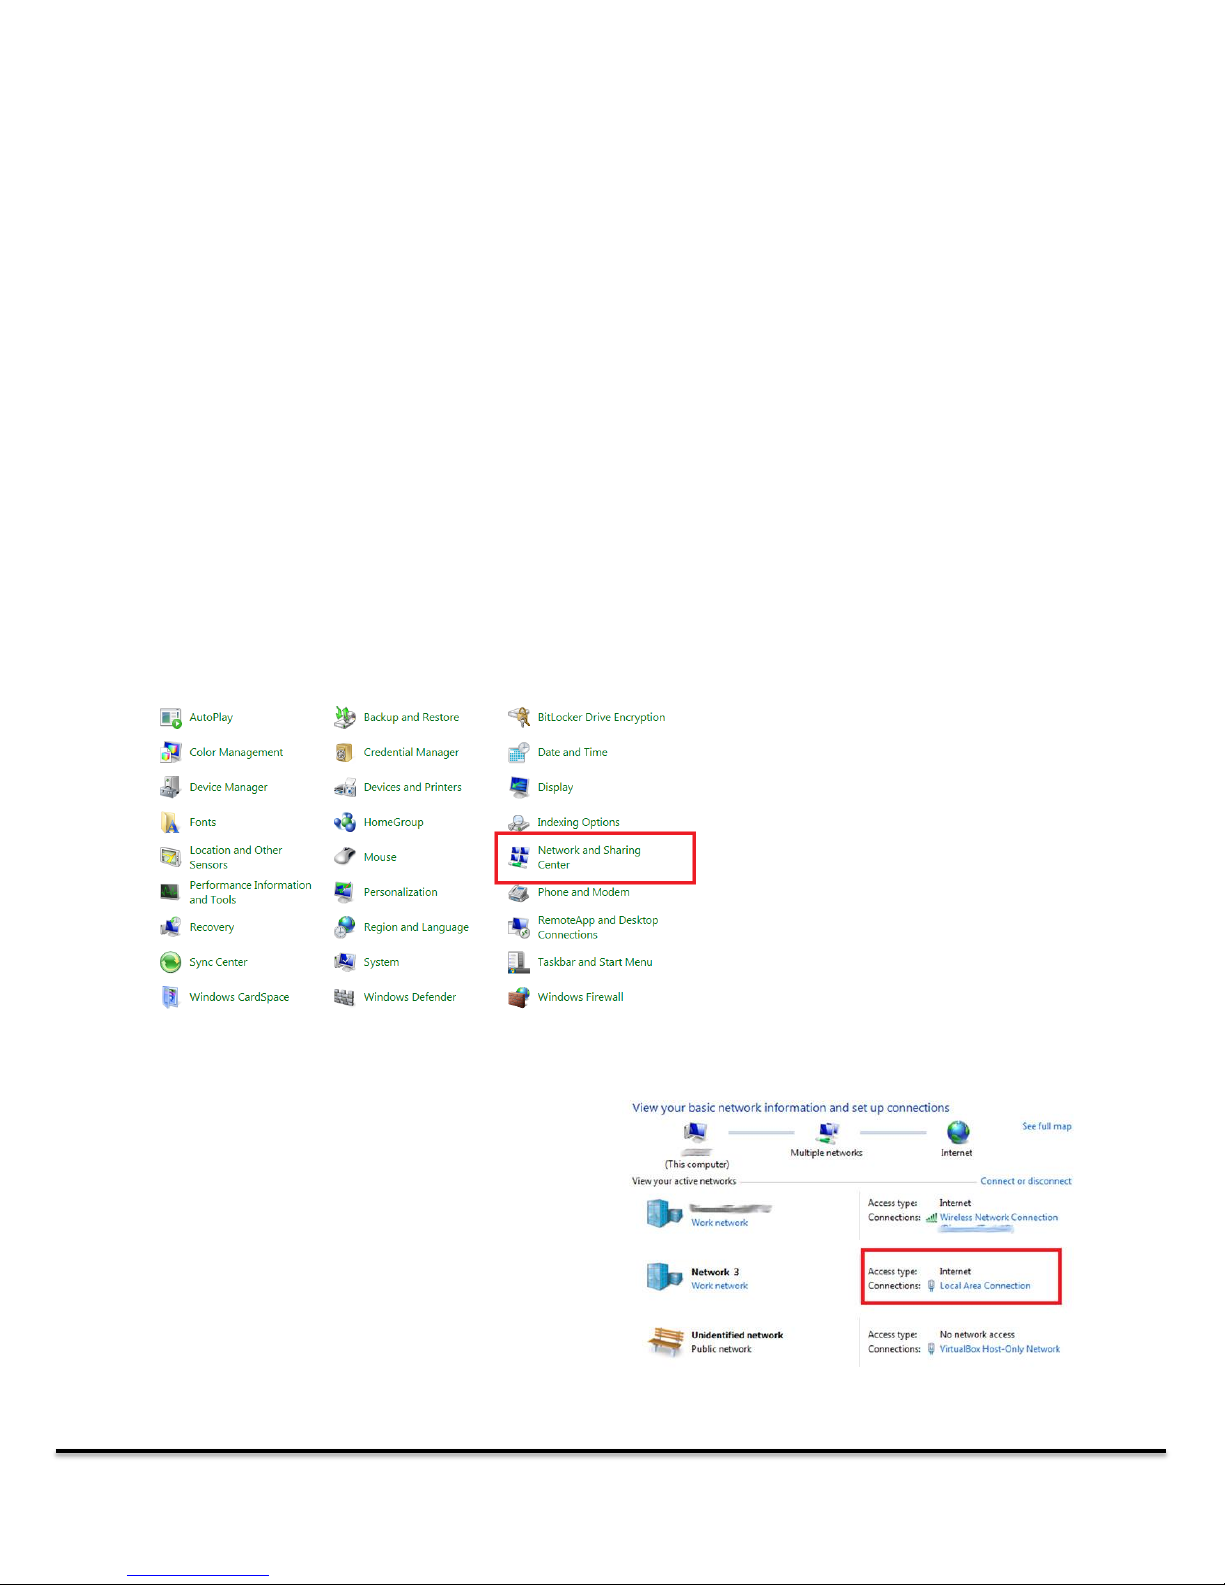Click the No network access text

[x=977, y=1335]
